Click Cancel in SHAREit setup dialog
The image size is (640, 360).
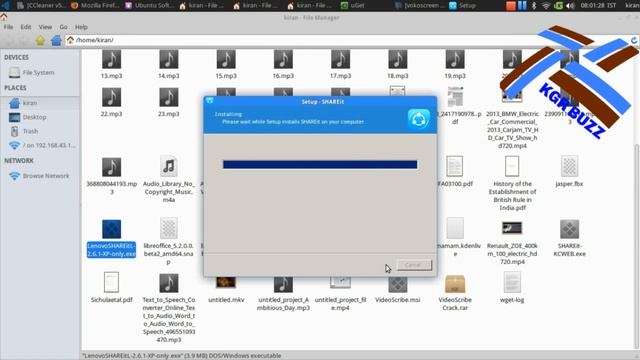[x=414, y=265]
